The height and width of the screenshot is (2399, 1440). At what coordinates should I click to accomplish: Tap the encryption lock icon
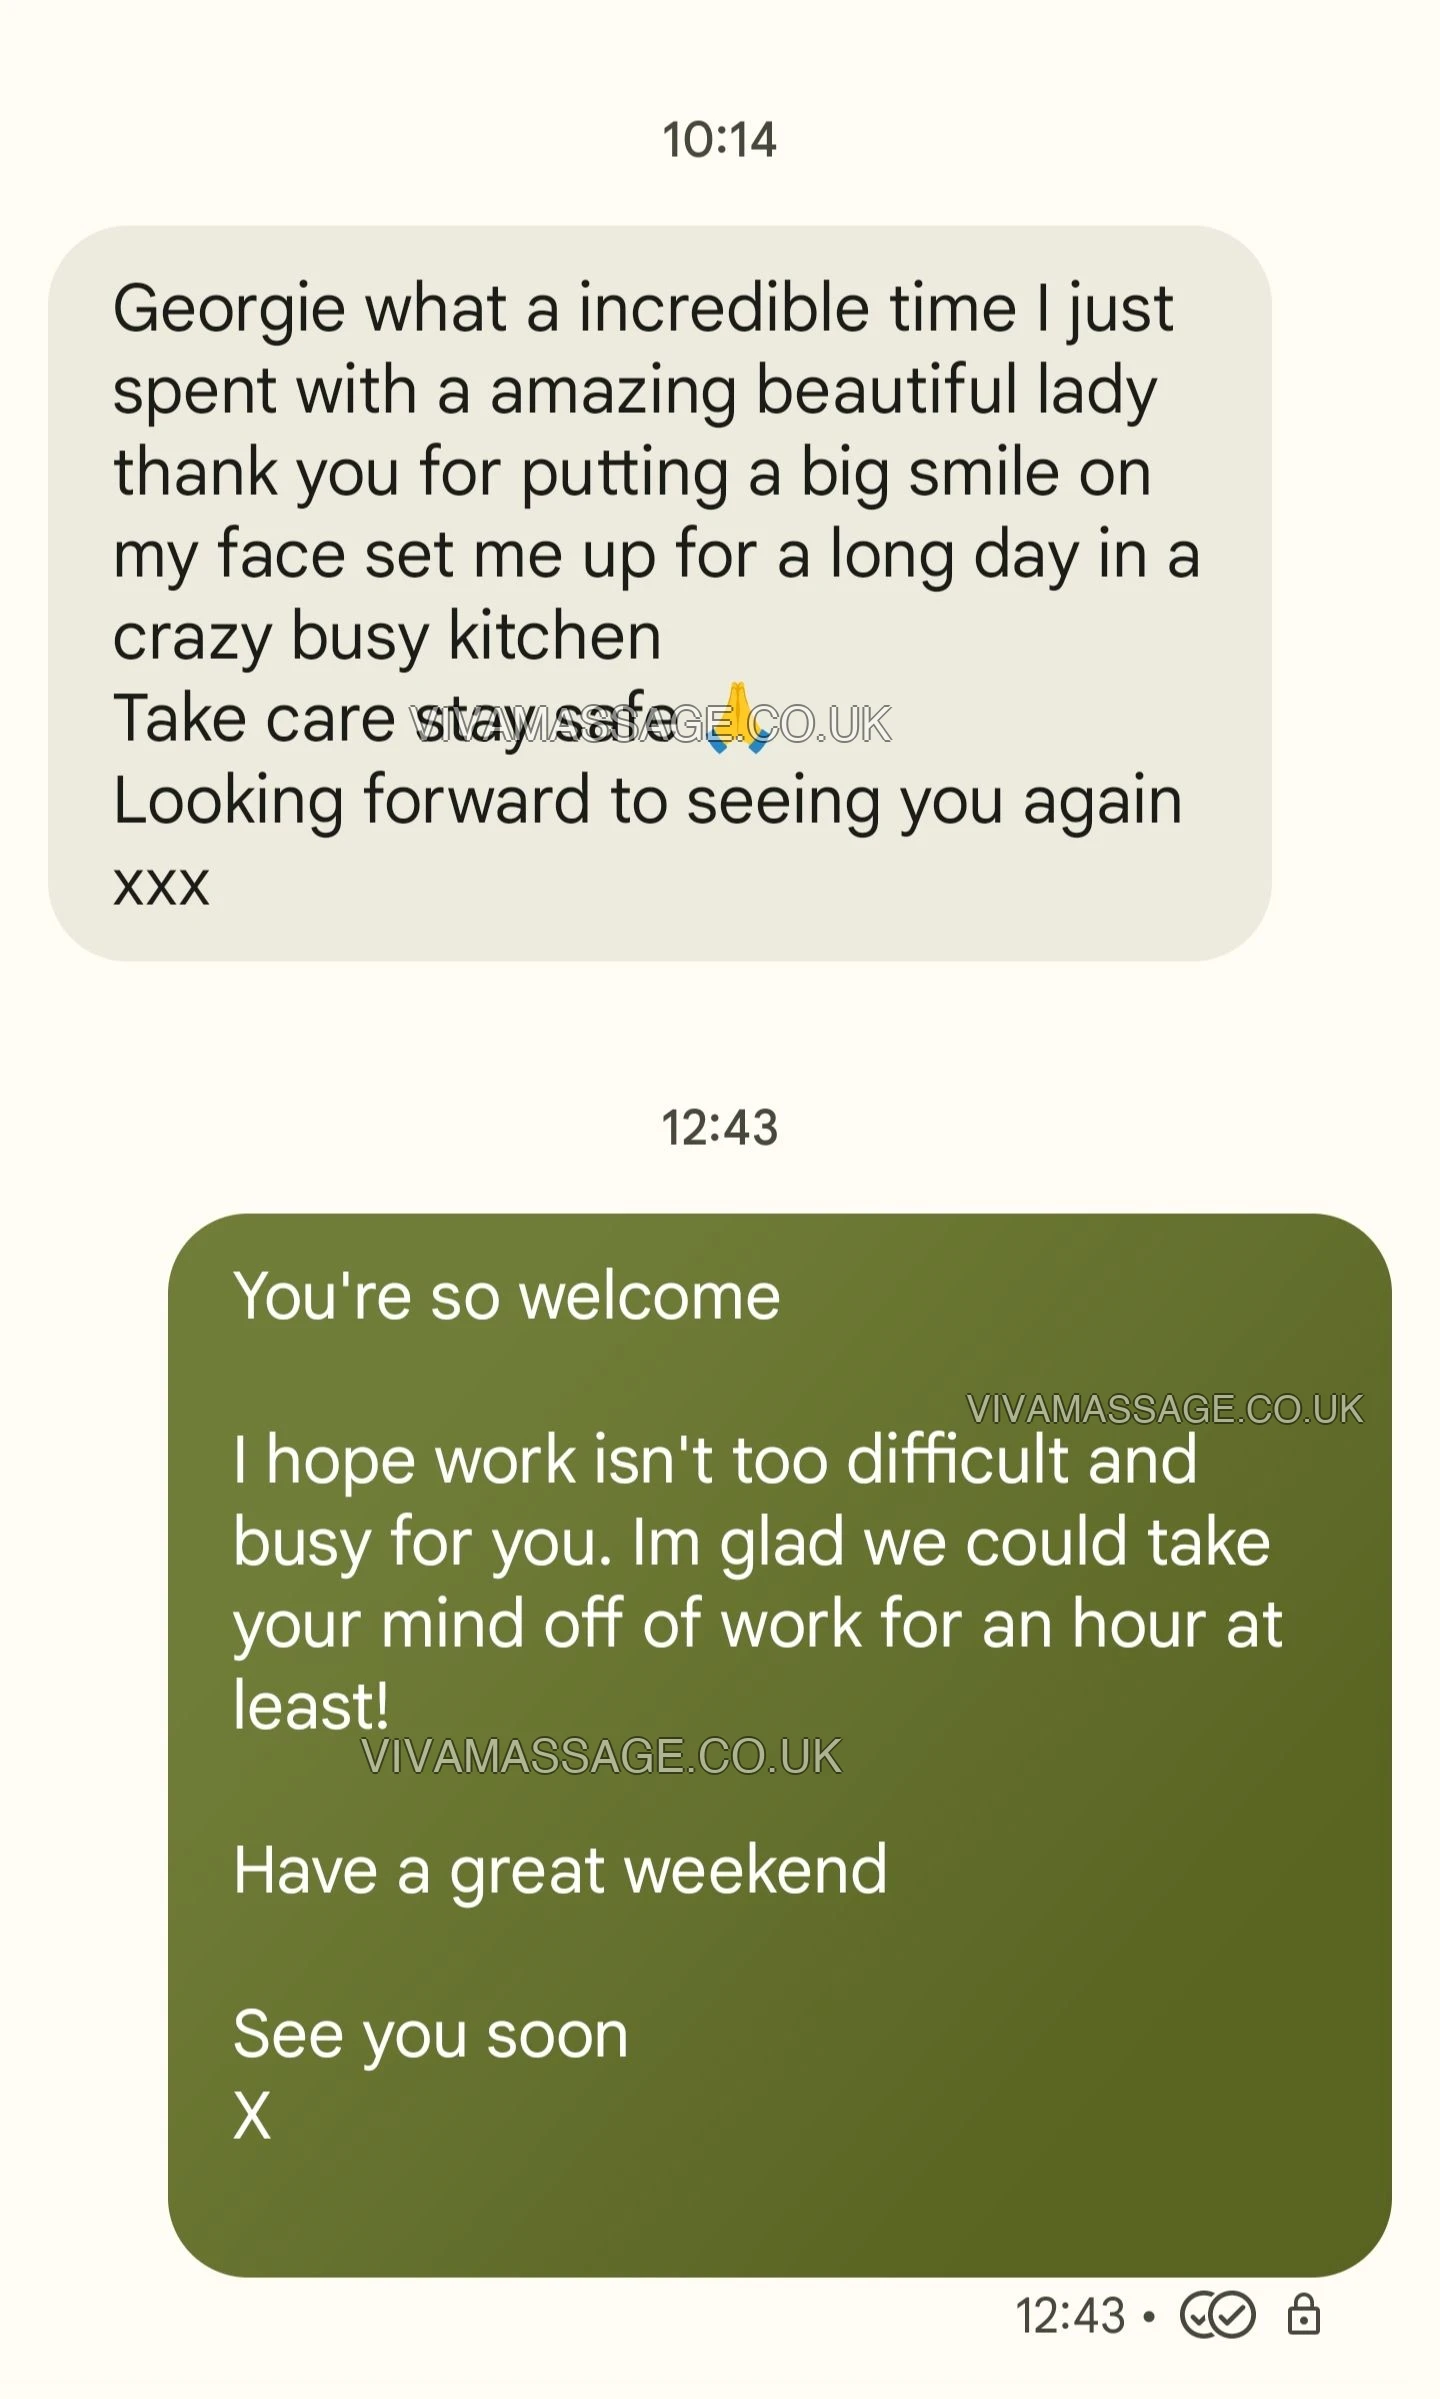1303,2315
